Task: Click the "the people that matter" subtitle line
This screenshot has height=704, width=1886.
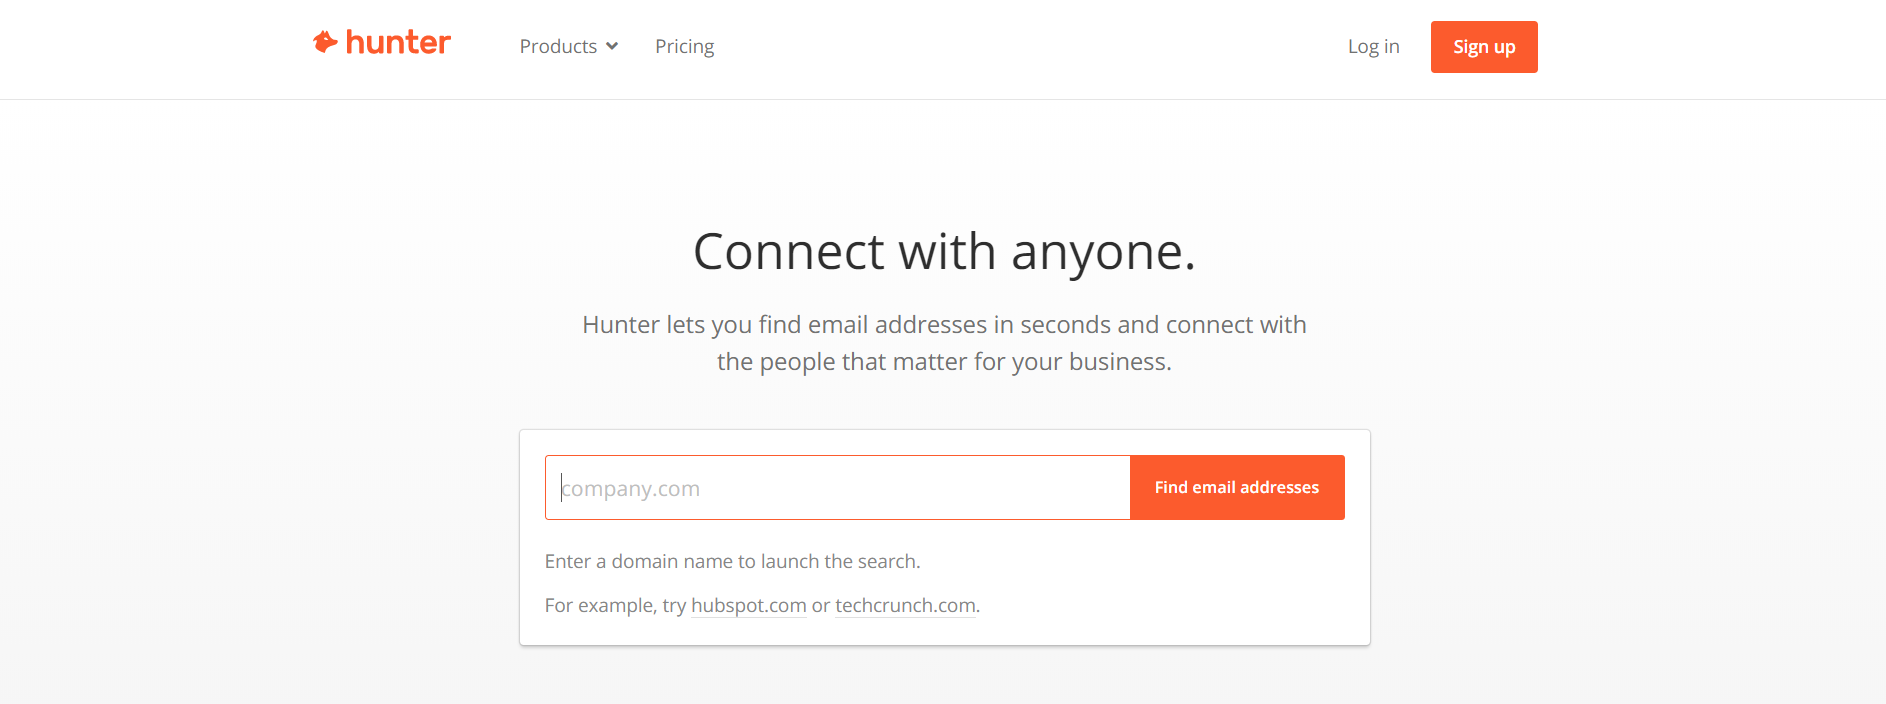Action: (x=943, y=362)
